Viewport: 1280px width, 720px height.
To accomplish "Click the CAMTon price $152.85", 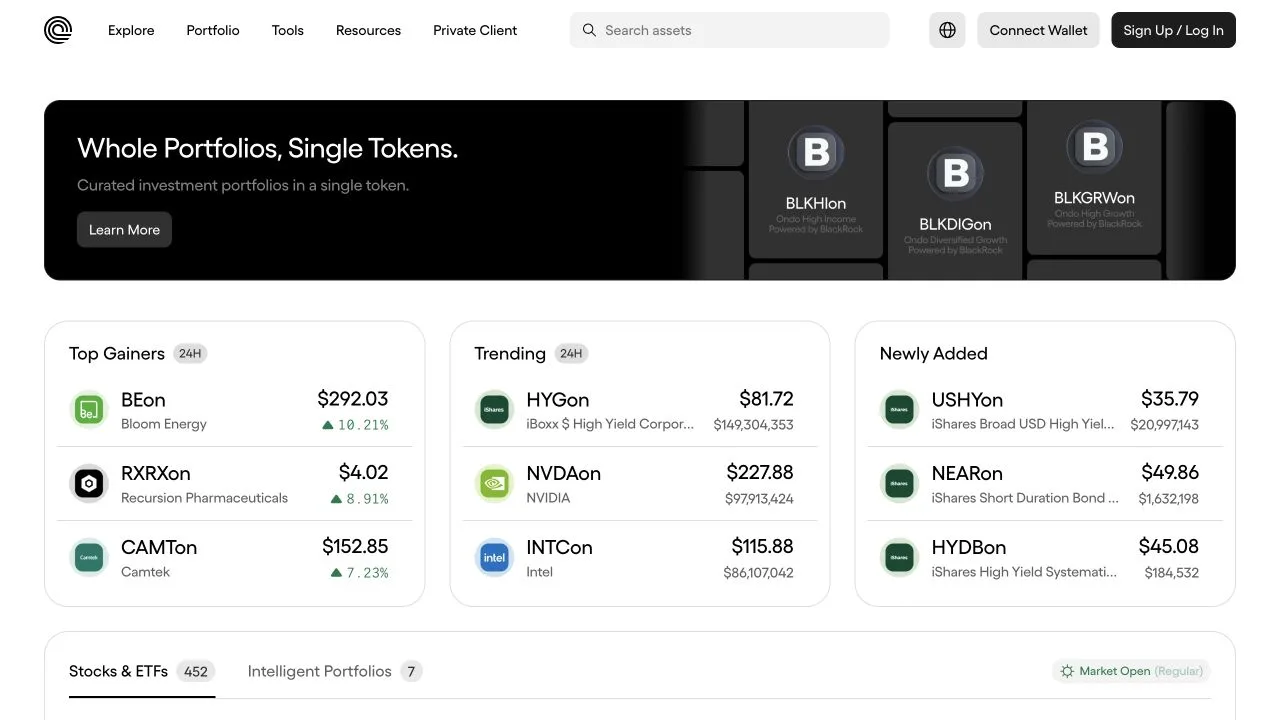I will pos(355,547).
